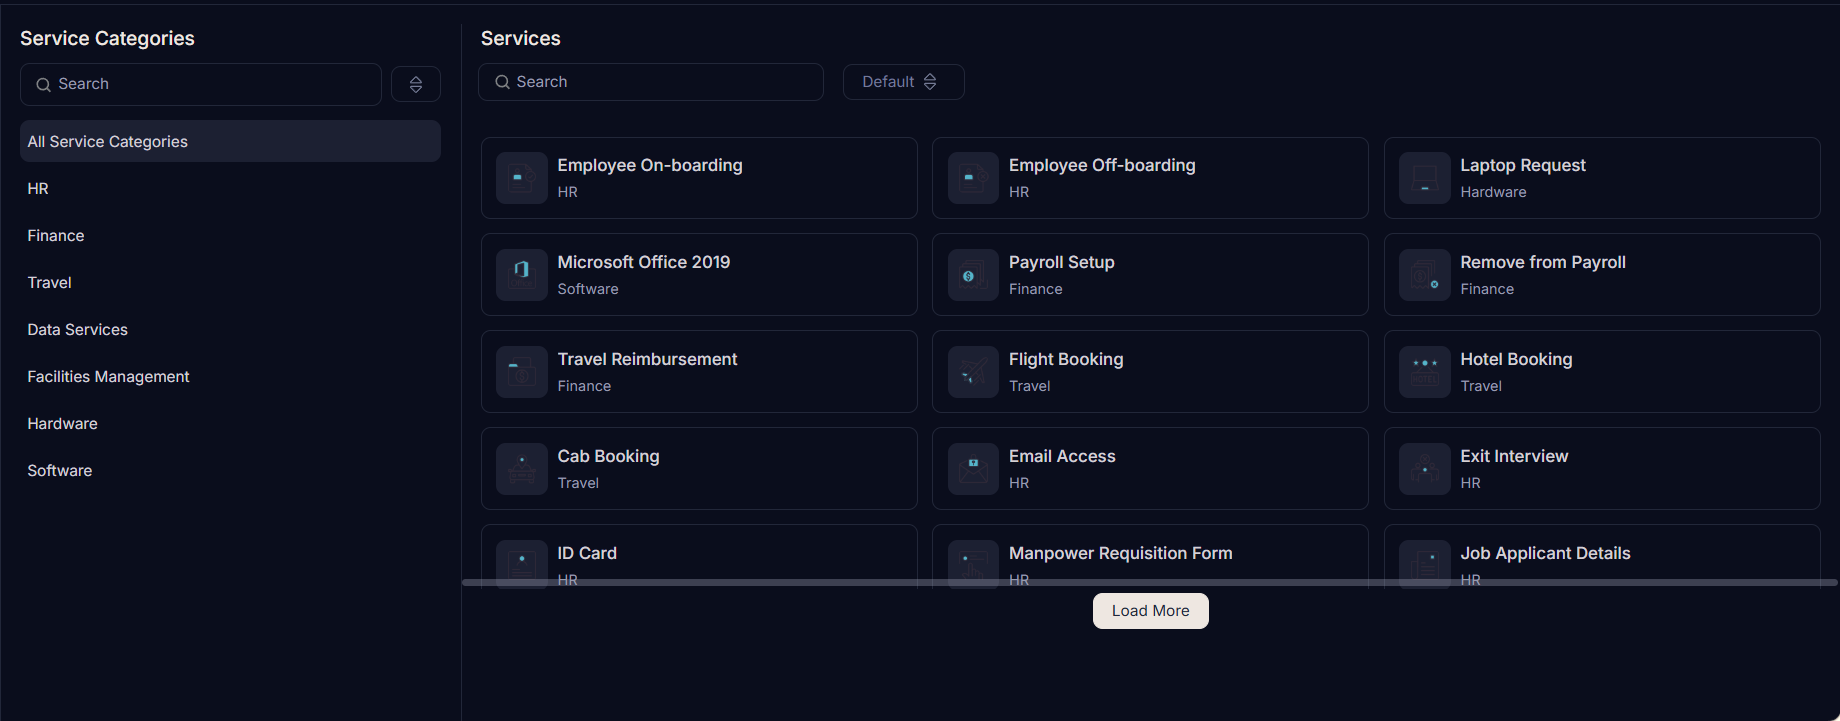1840x721 pixels.
Task: Choose the Data Services category
Action: coord(230,330)
